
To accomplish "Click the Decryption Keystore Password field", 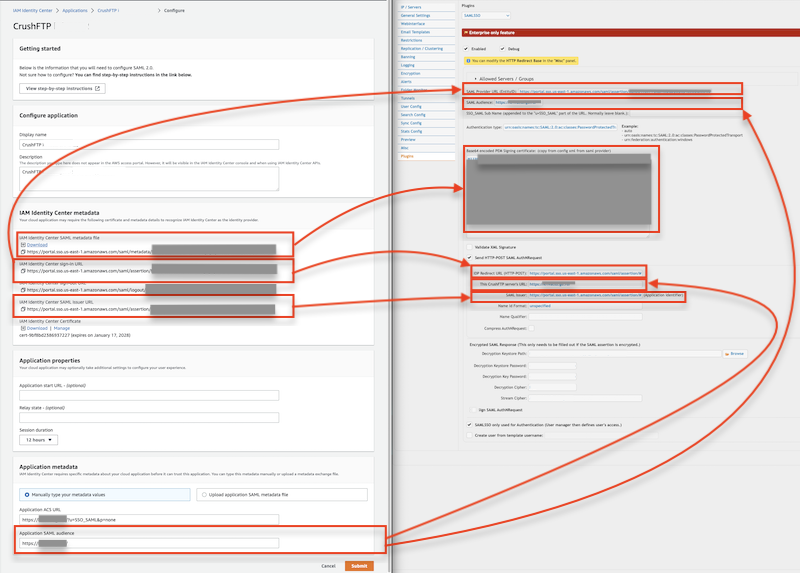I will pyautogui.click(x=553, y=366).
